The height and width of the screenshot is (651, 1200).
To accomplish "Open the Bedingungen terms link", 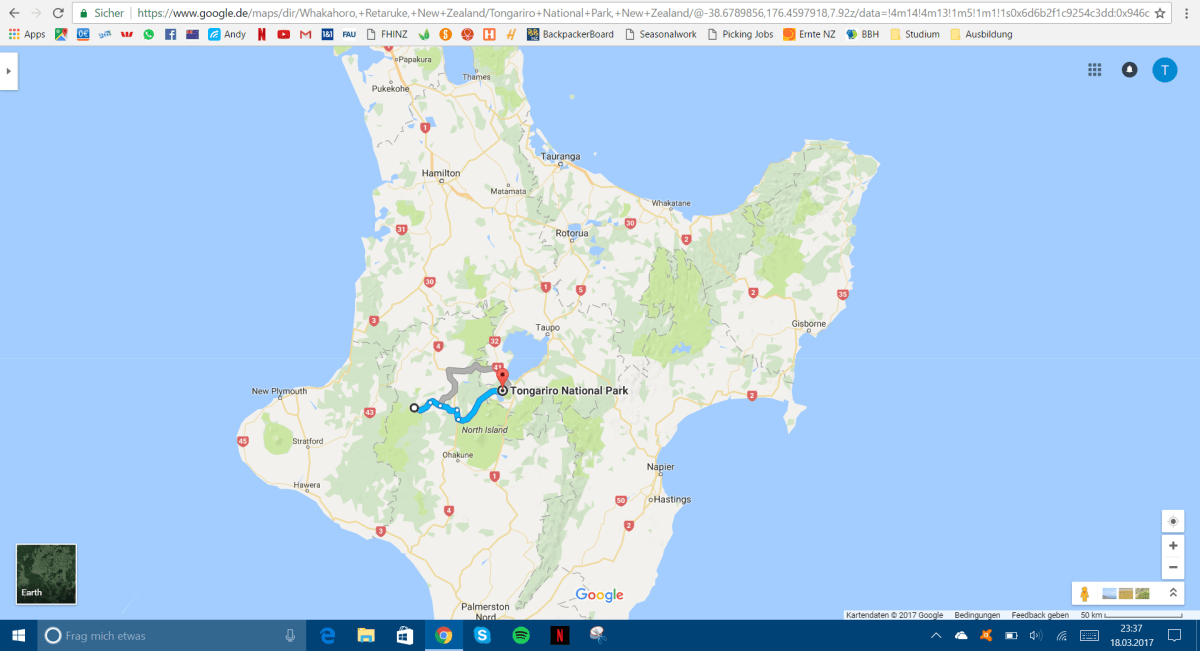I will point(977,615).
